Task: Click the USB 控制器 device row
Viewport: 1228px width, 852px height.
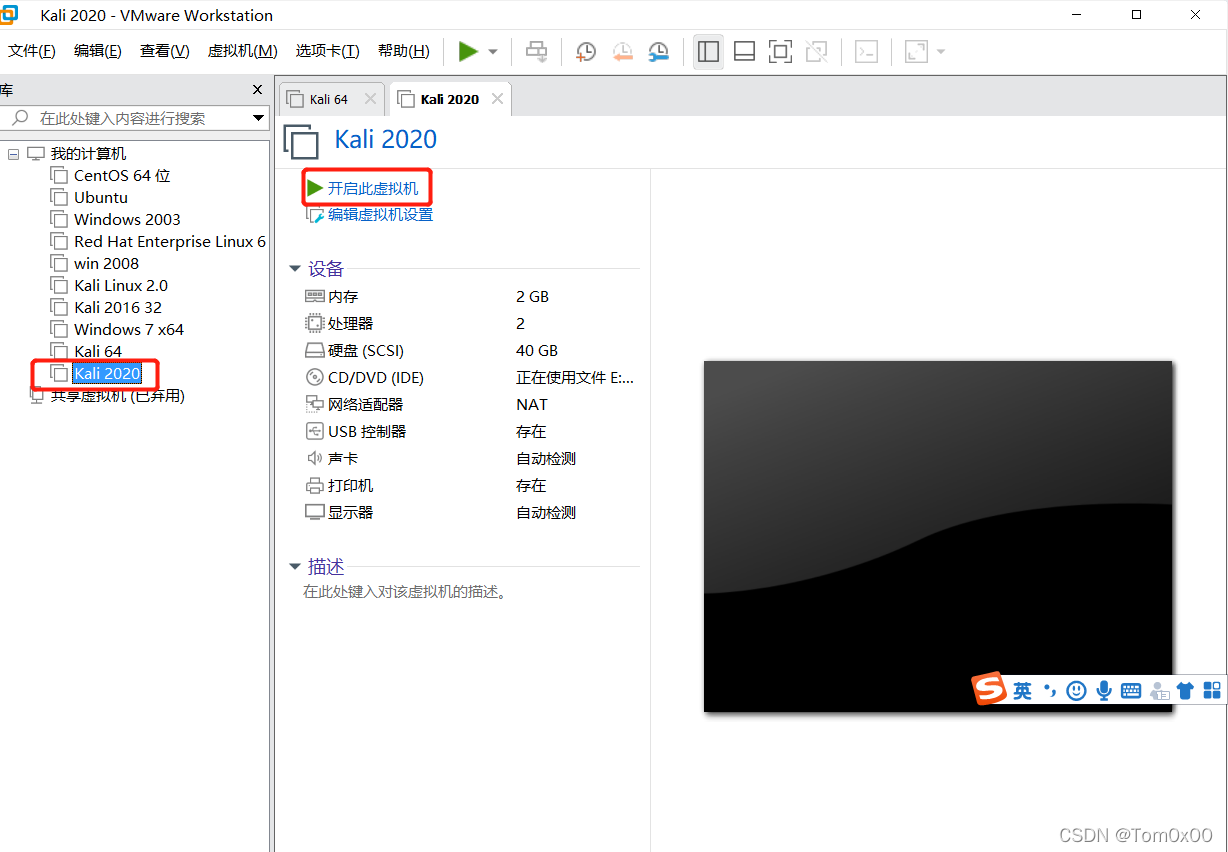Action: (x=470, y=431)
